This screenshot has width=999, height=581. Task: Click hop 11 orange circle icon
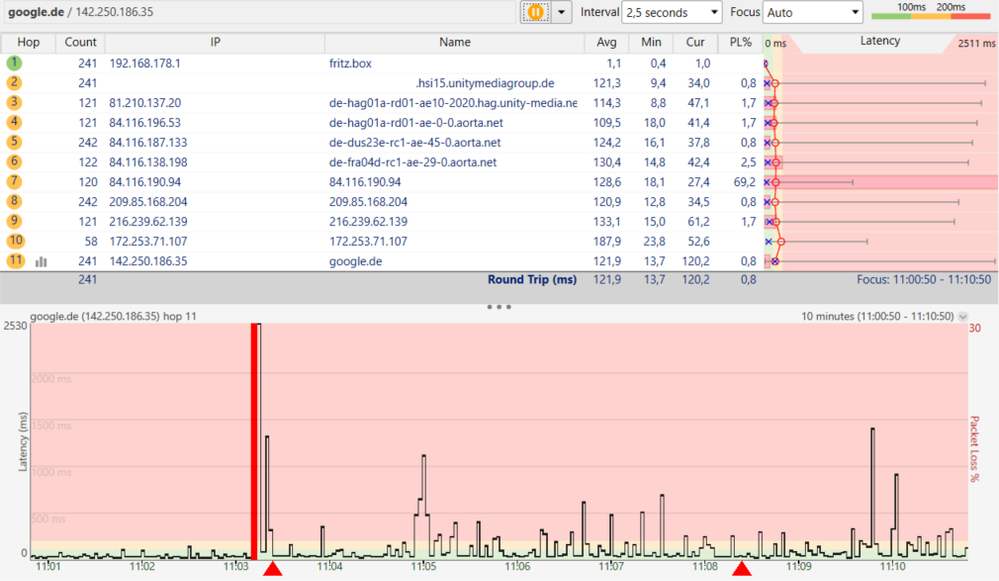click(x=15, y=261)
